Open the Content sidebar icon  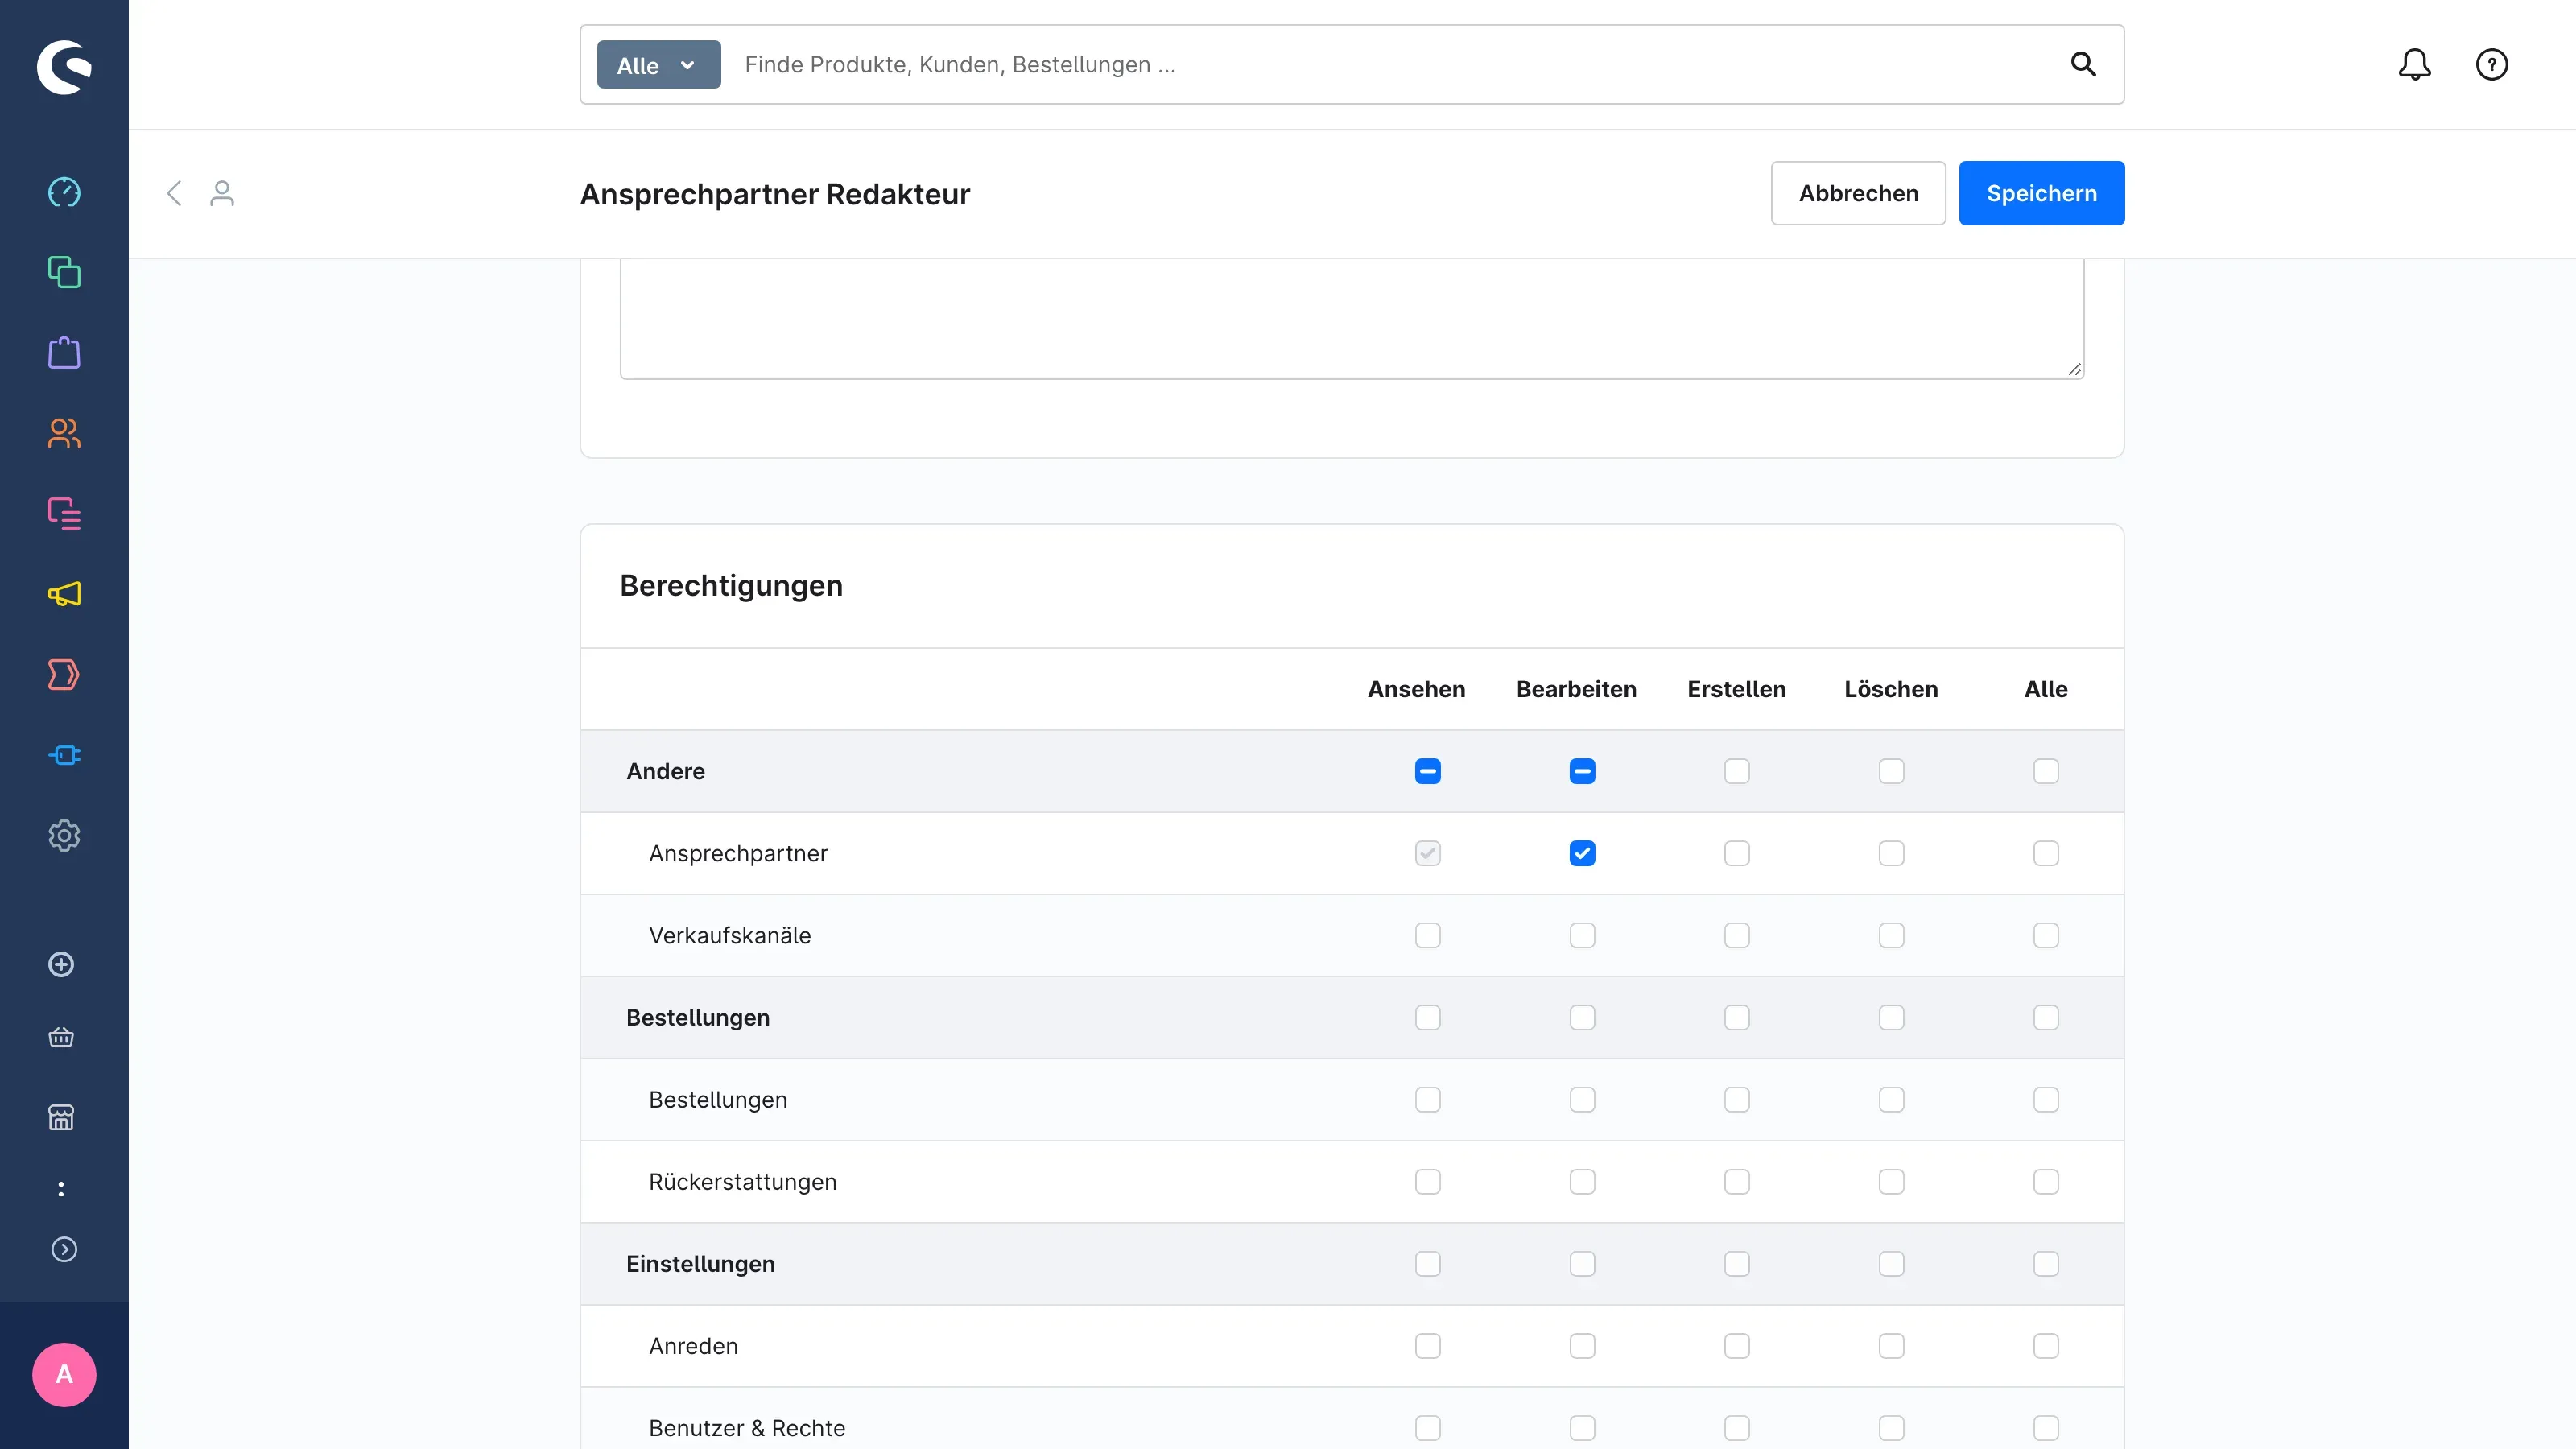click(x=64, y=514)
